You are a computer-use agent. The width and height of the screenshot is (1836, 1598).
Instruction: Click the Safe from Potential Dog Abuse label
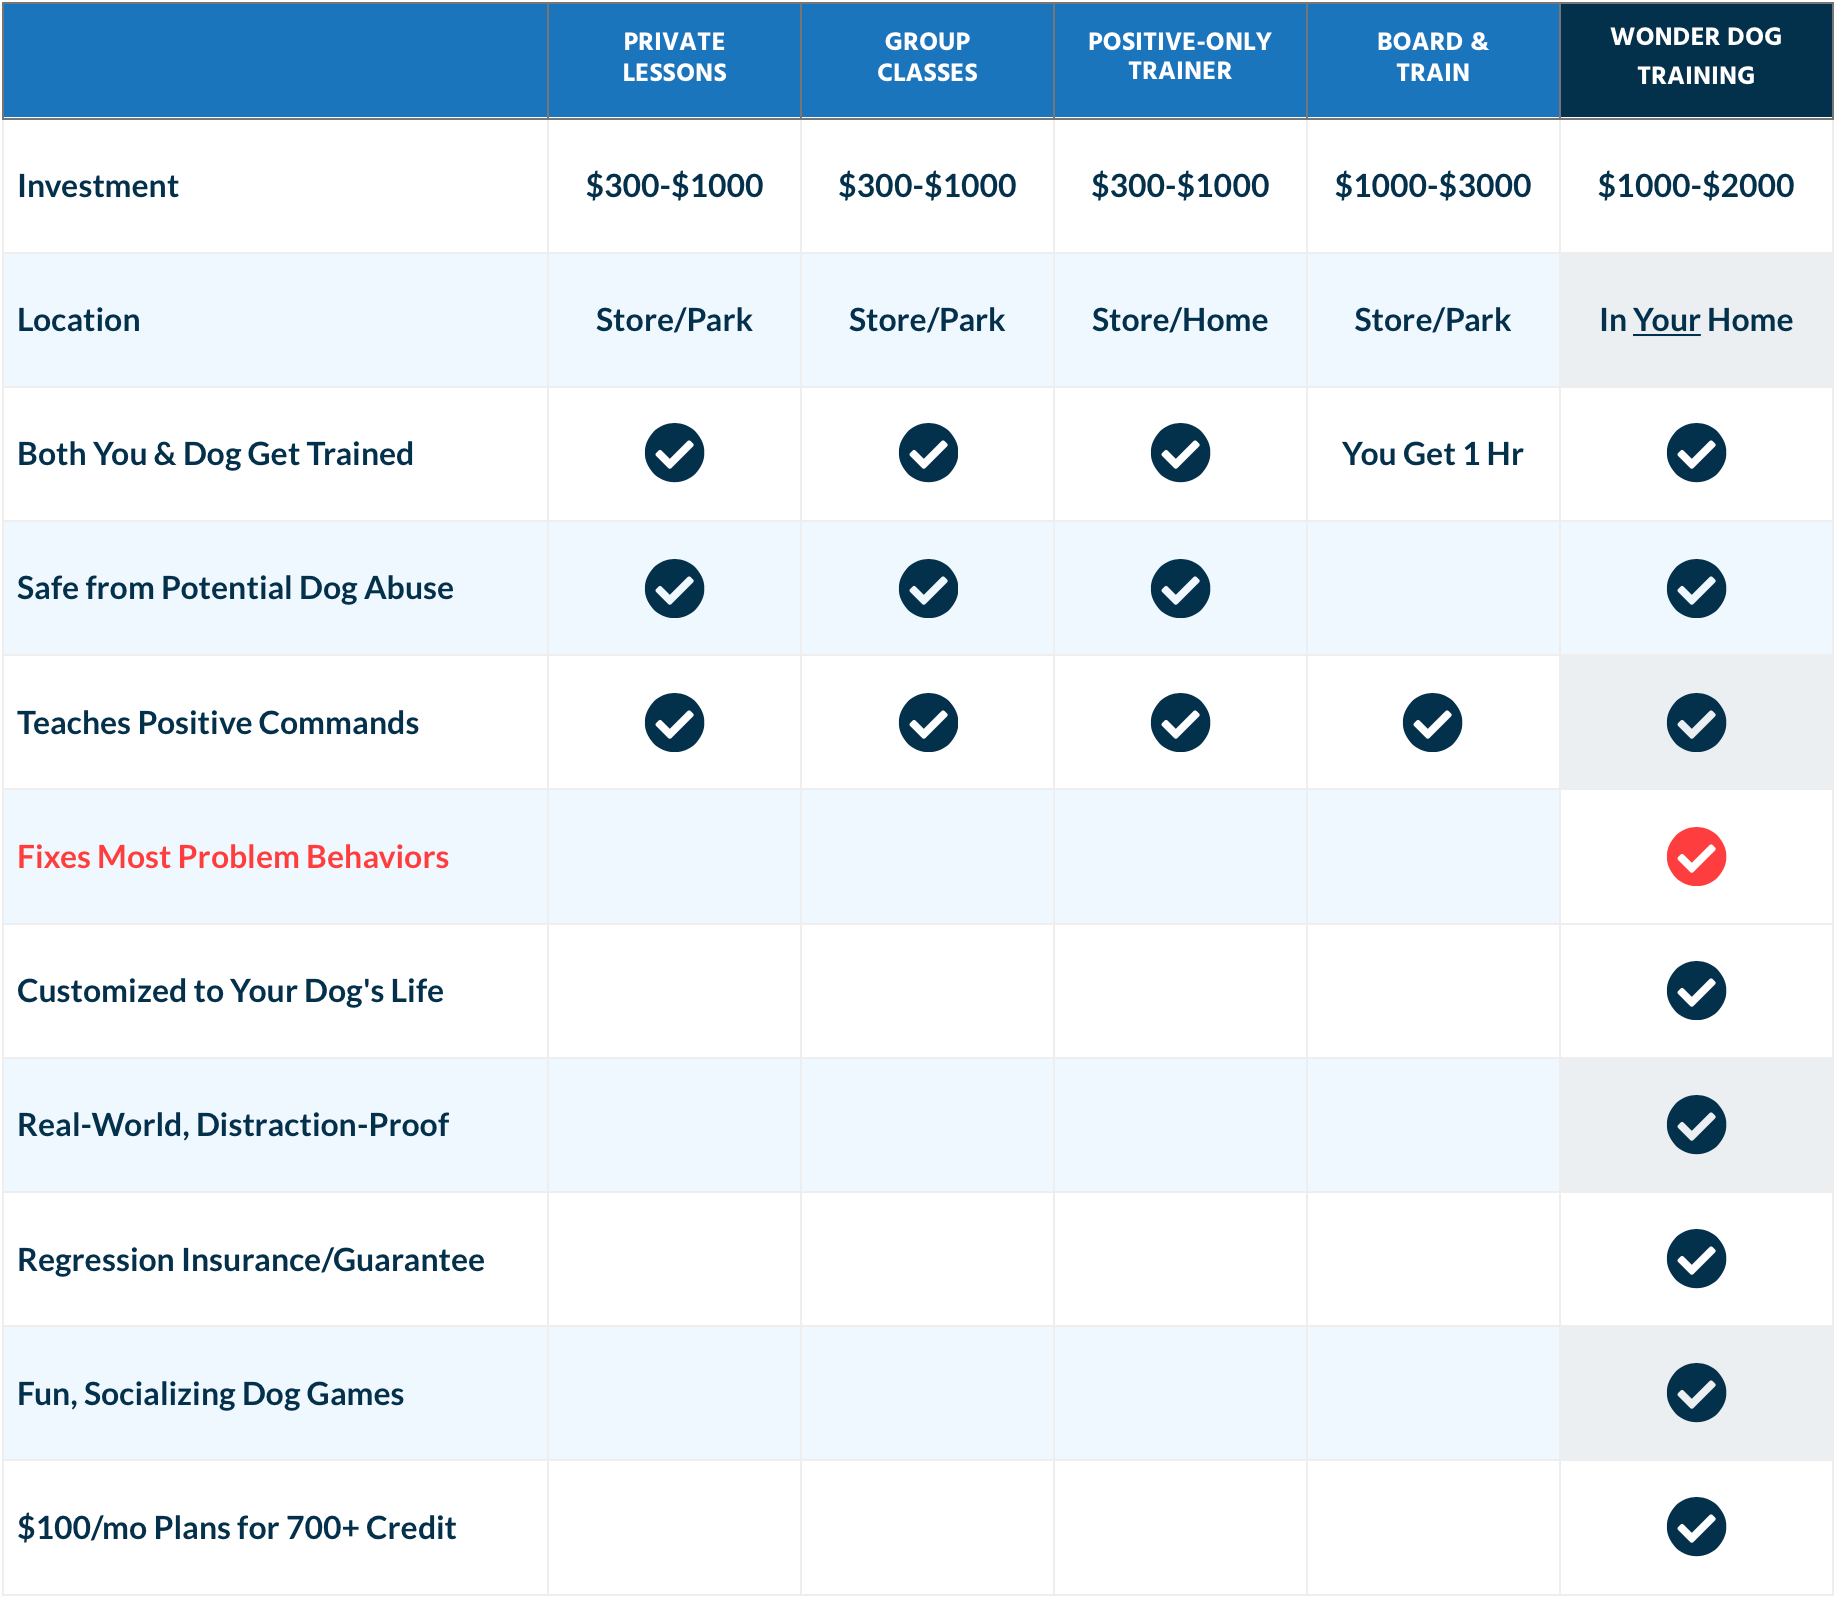pos(235,588)
